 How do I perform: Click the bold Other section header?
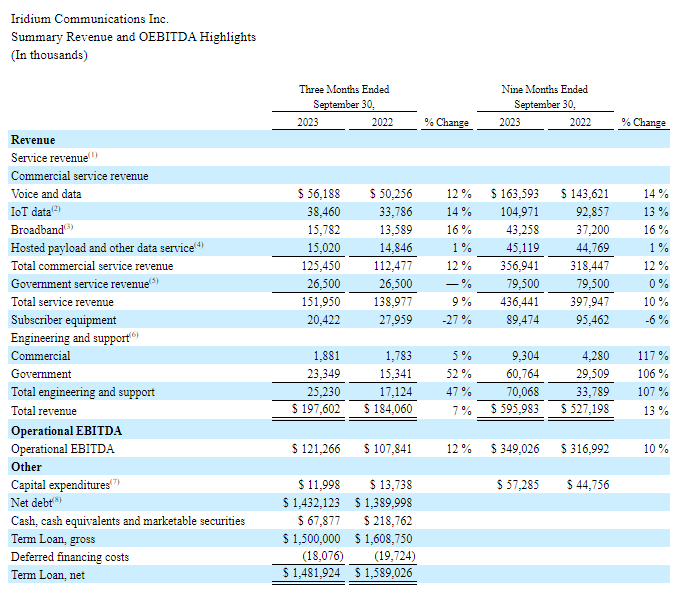click(x=25, y=466)
